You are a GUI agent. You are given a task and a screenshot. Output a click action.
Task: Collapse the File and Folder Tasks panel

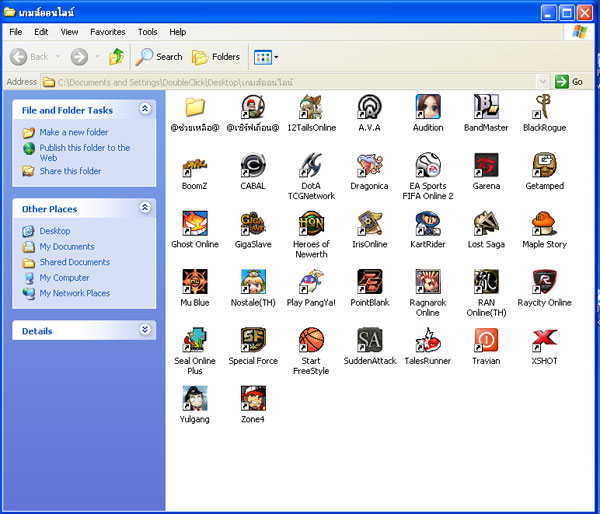[145, 109]
